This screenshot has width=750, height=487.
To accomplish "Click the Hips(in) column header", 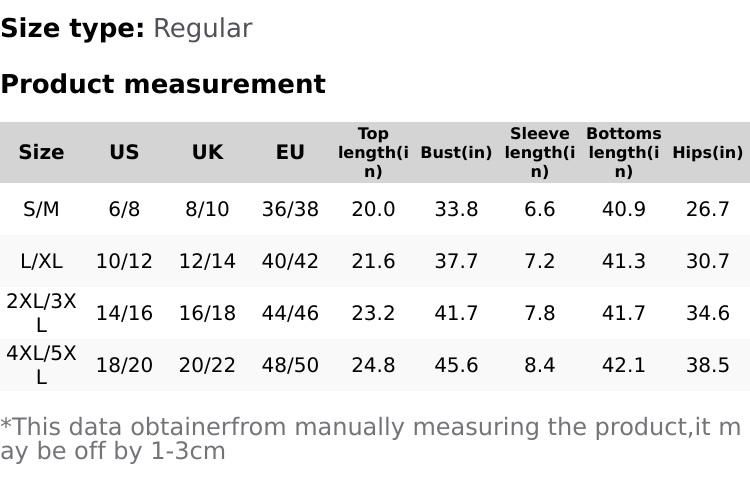I will pos(707,153).
